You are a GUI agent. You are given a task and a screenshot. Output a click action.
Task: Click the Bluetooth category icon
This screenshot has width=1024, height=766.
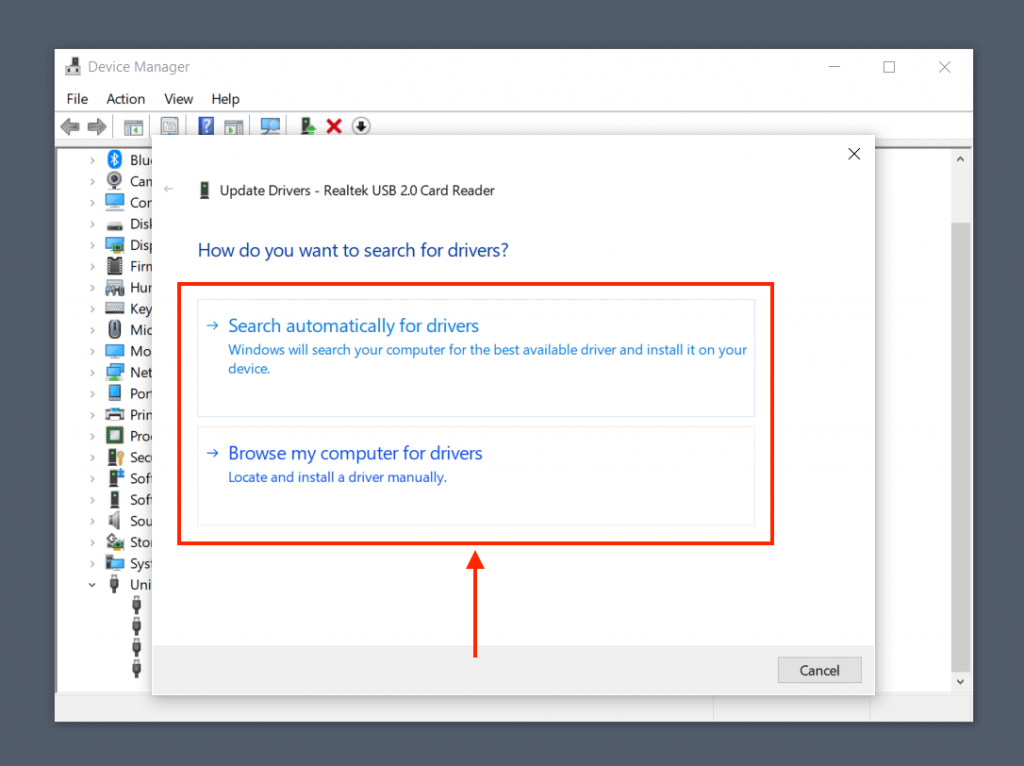(x=115, y=160)
